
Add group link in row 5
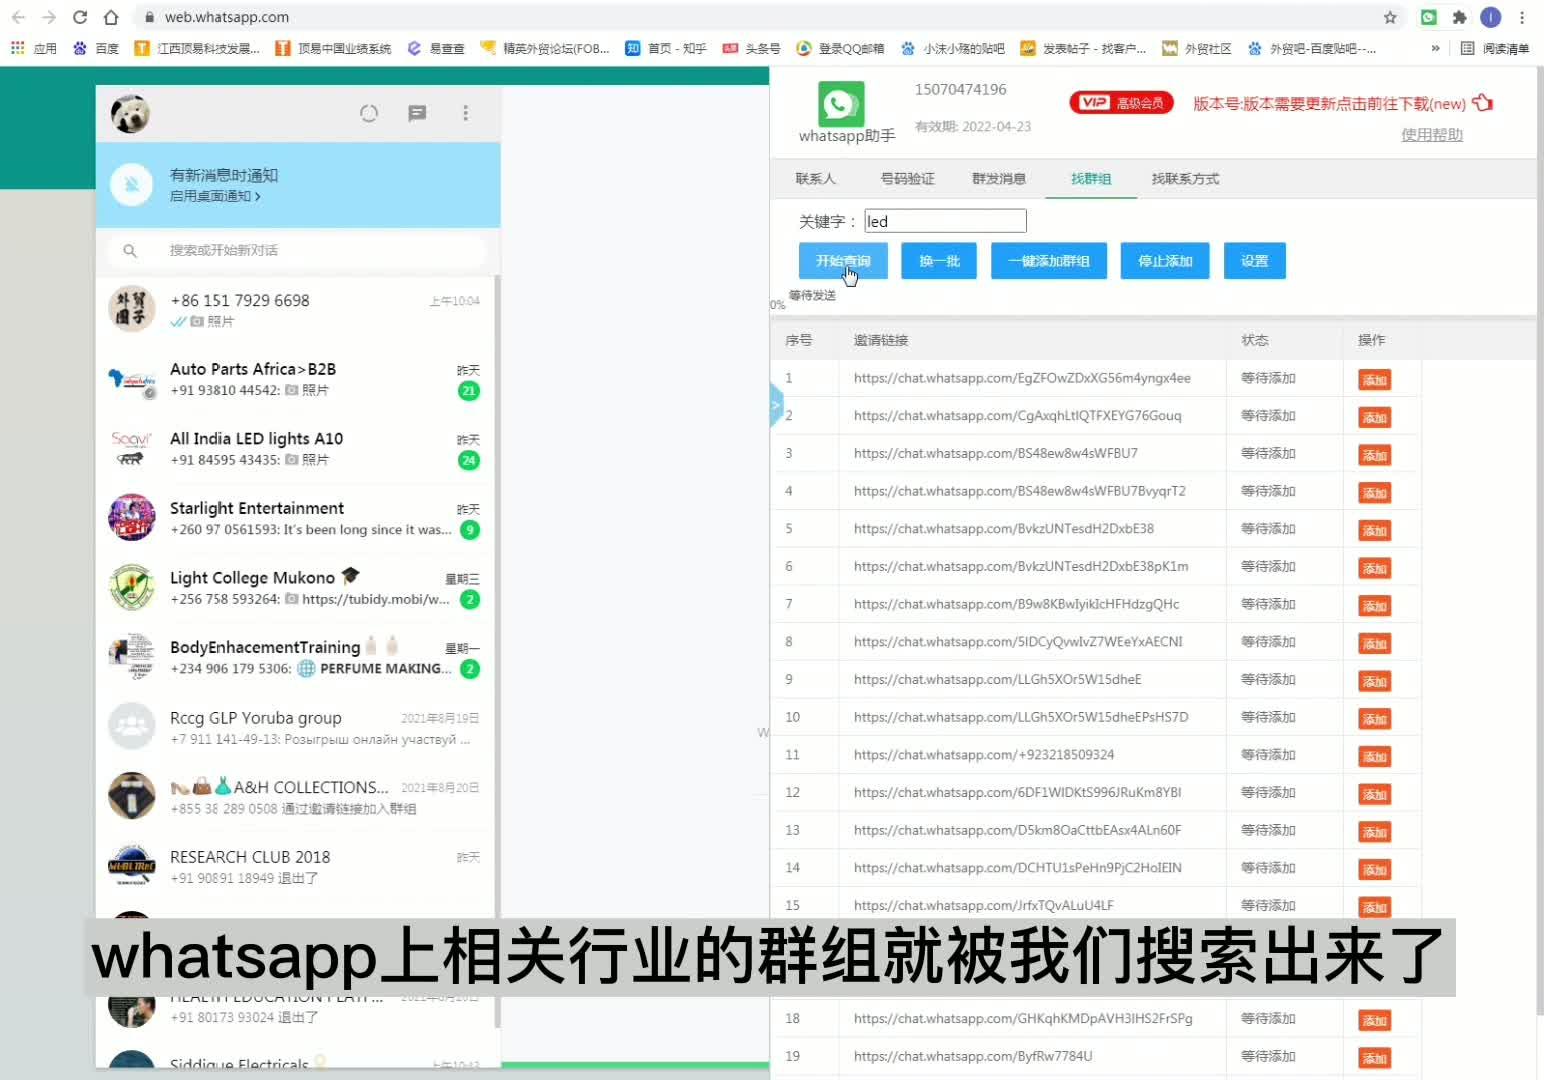pyautogui.click(x=1374, y=531)
